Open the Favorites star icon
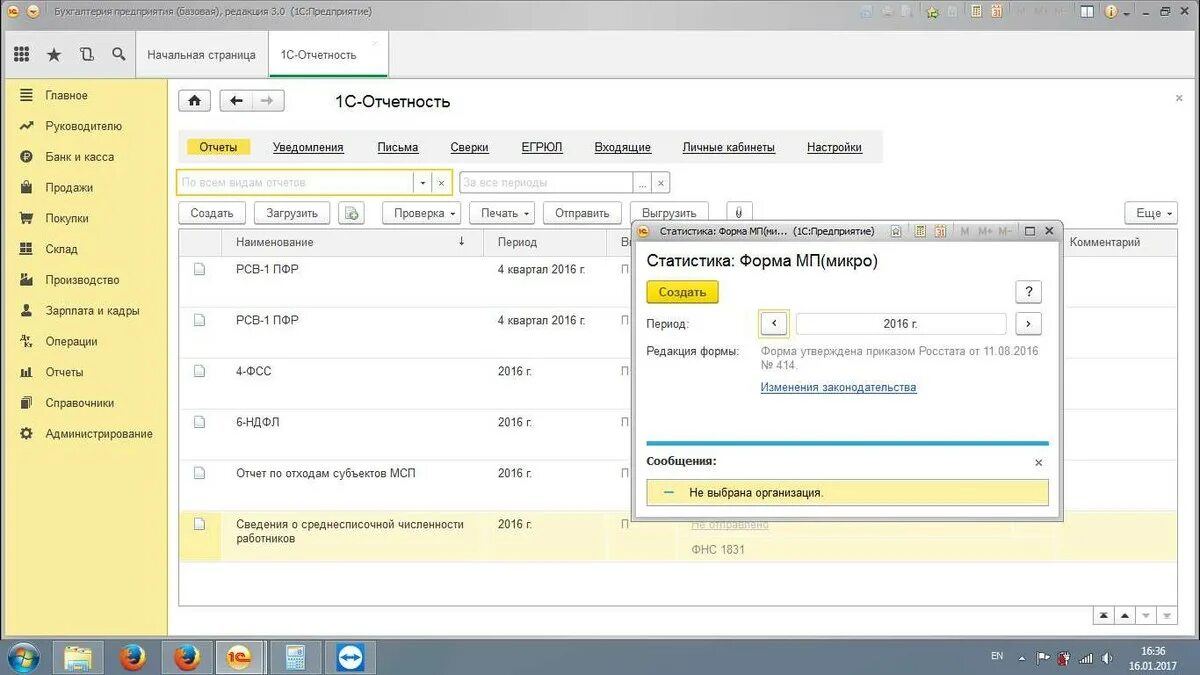The height and width of the screenshot is (675, 1200). coord(54,55)
